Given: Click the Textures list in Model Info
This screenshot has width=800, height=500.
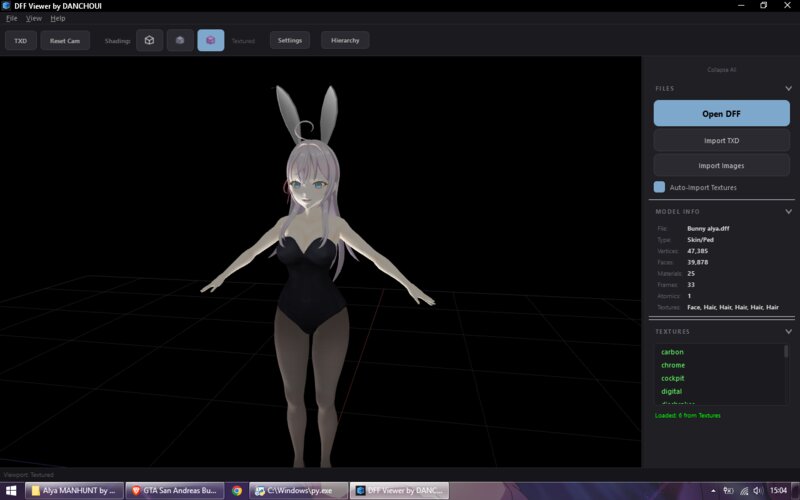Looking at the screenshot, I should pos(733,307).
